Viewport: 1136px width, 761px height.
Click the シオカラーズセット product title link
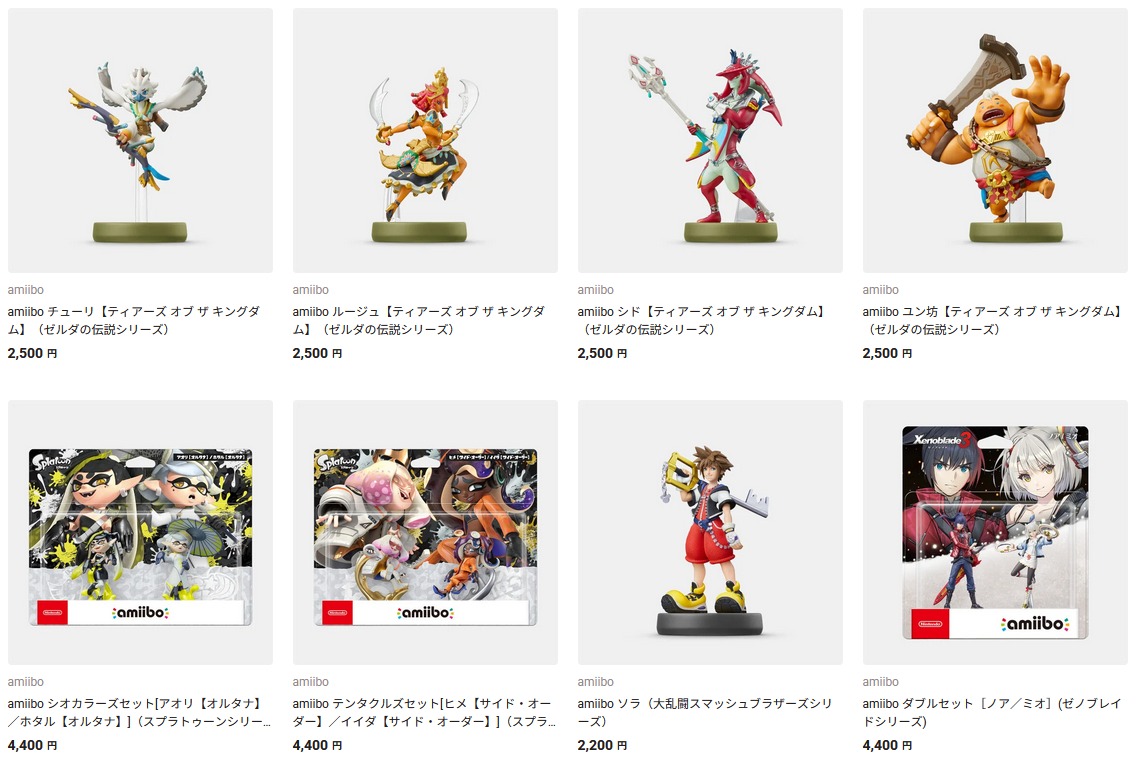(x=139, y=712)
